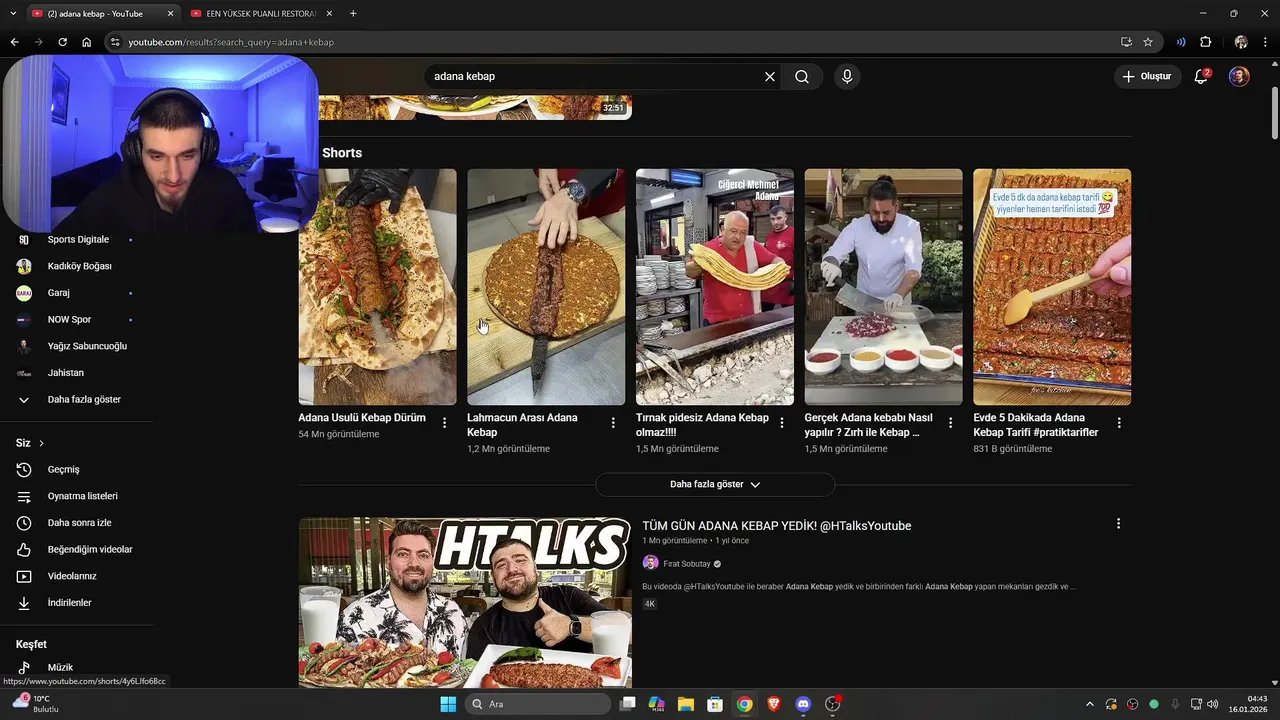Open Fırat Sobutay channel link

687,564
